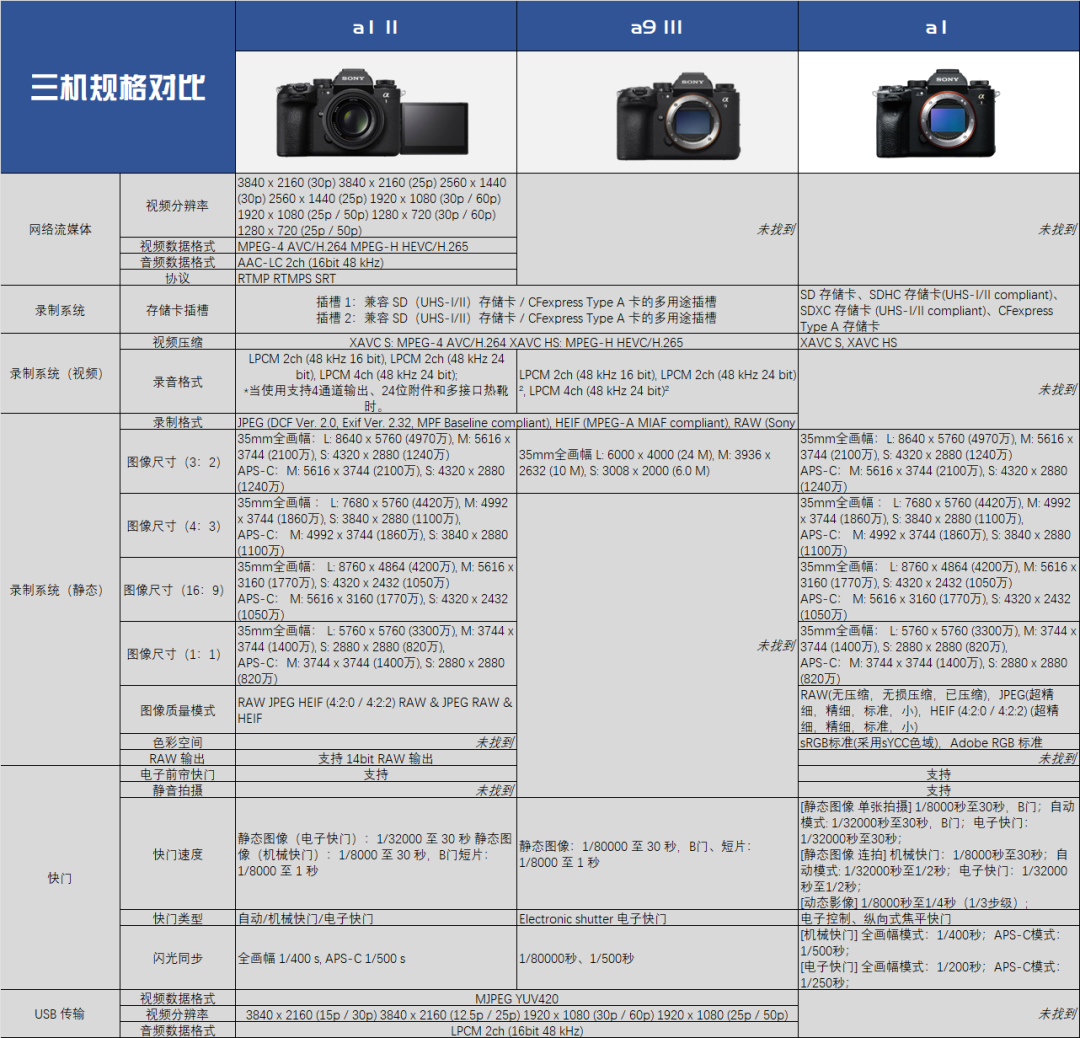Select the "录音格式" row label
The image size is (1080, 1038).
[x=178, y=382]
